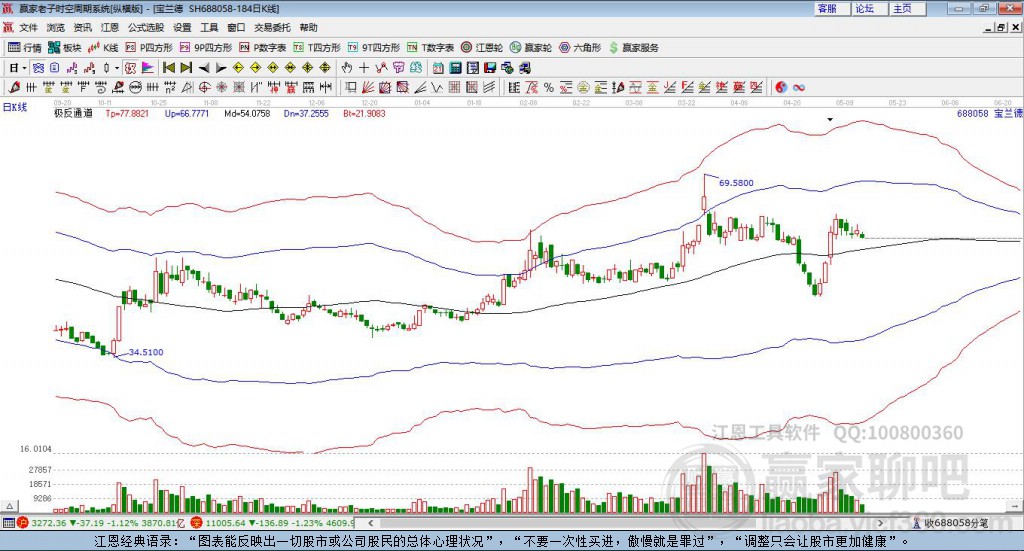Screen dimensions: 1024x551
Task: Click the 论坛 forum button
Action: pyautogui.click(x=869, y=8)
